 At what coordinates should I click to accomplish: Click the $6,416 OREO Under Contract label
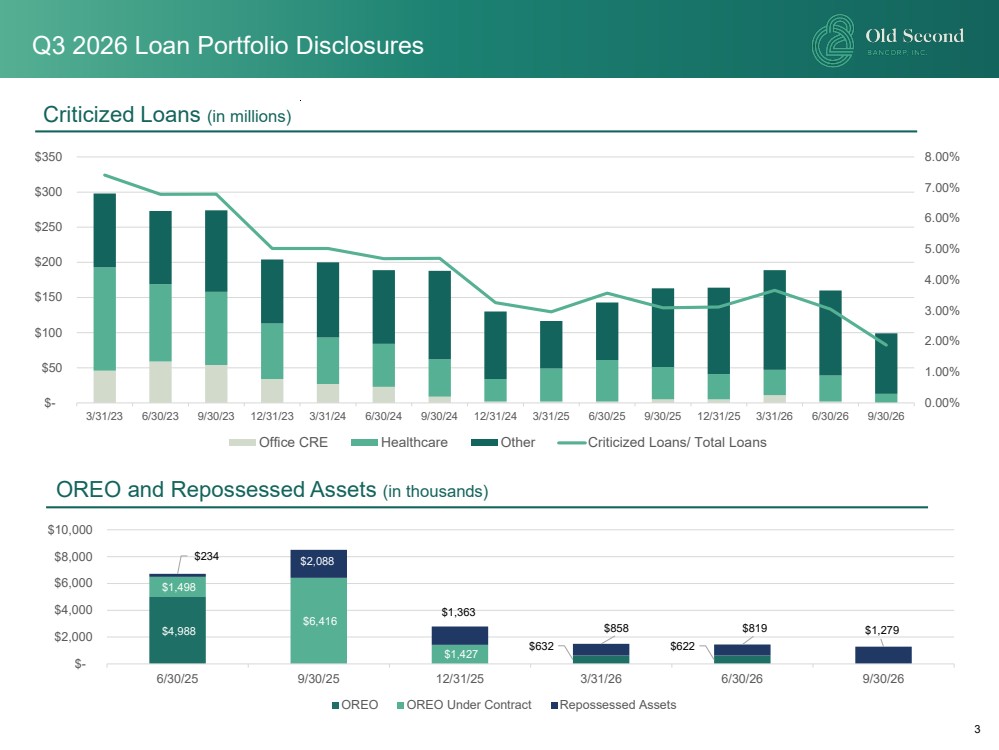pyautogui.click(x=320, y=621)
